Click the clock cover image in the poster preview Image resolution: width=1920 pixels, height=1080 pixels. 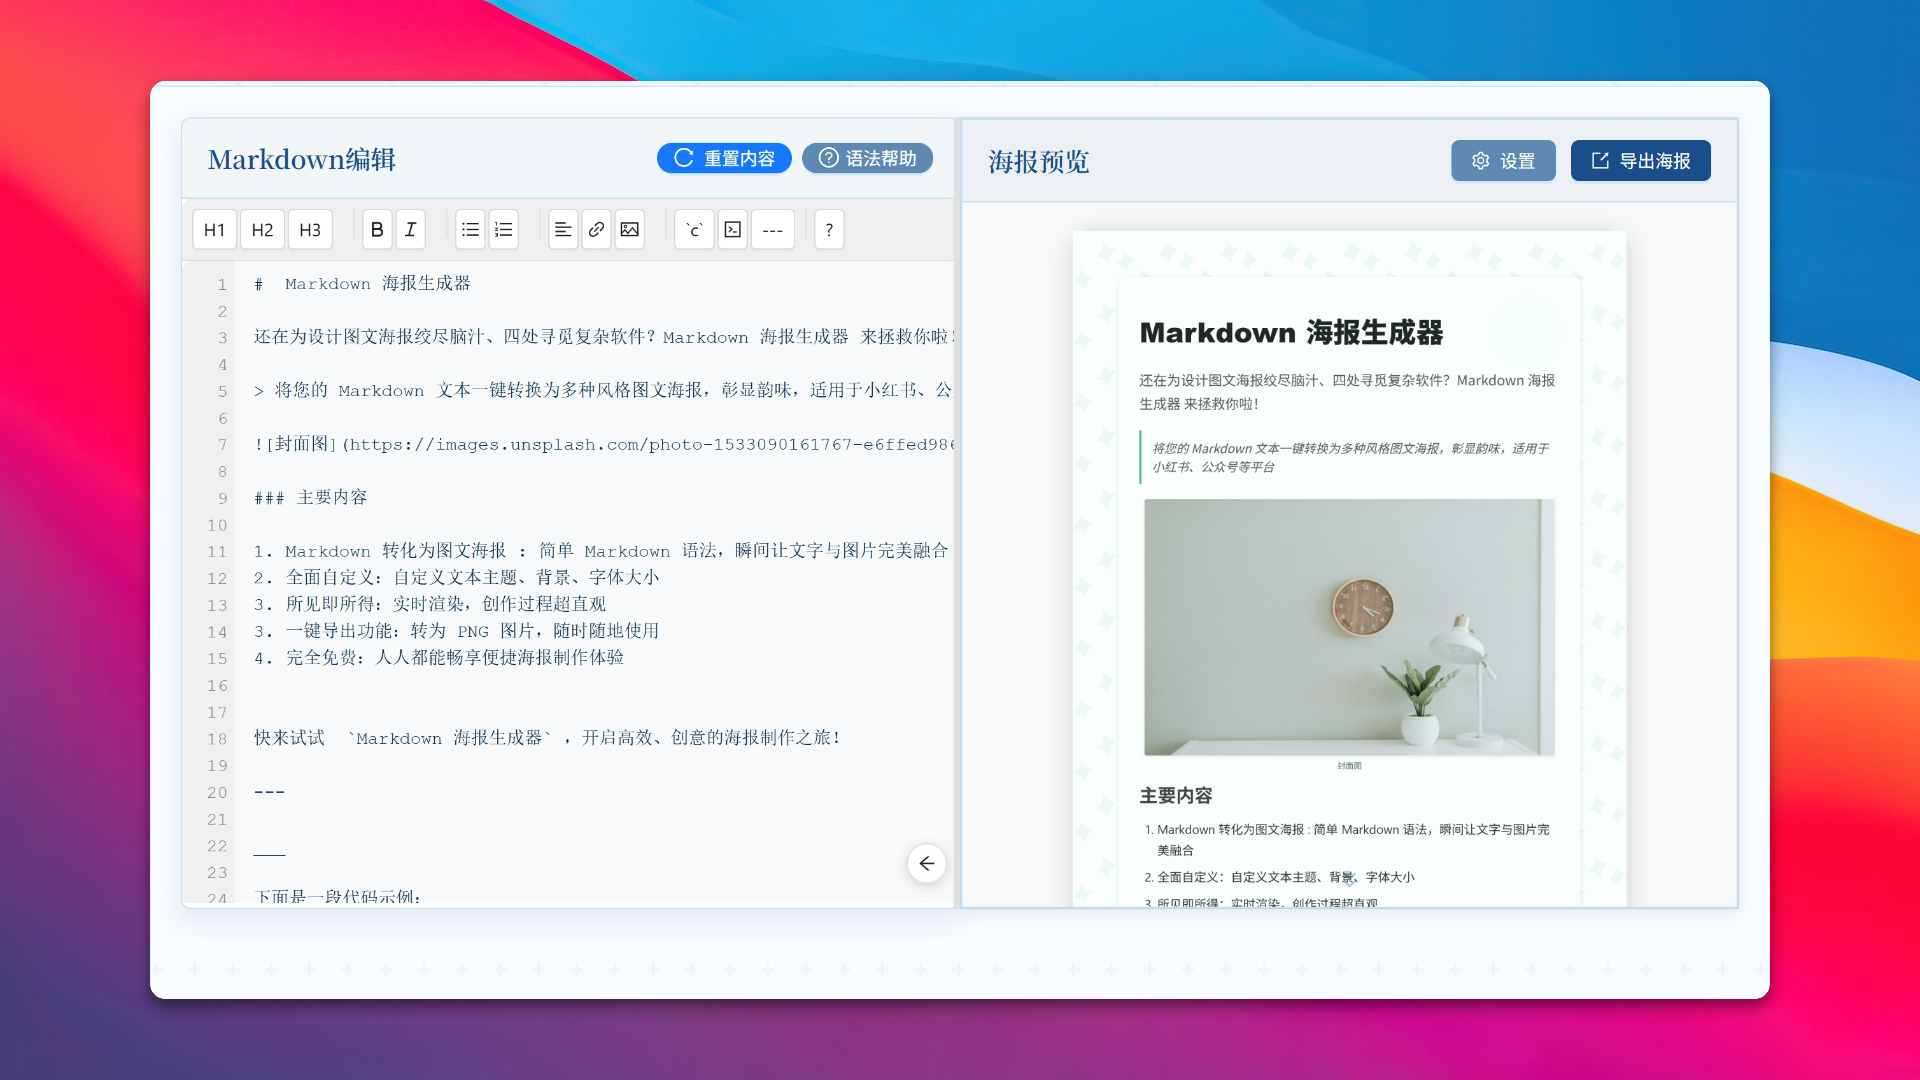1349,627
